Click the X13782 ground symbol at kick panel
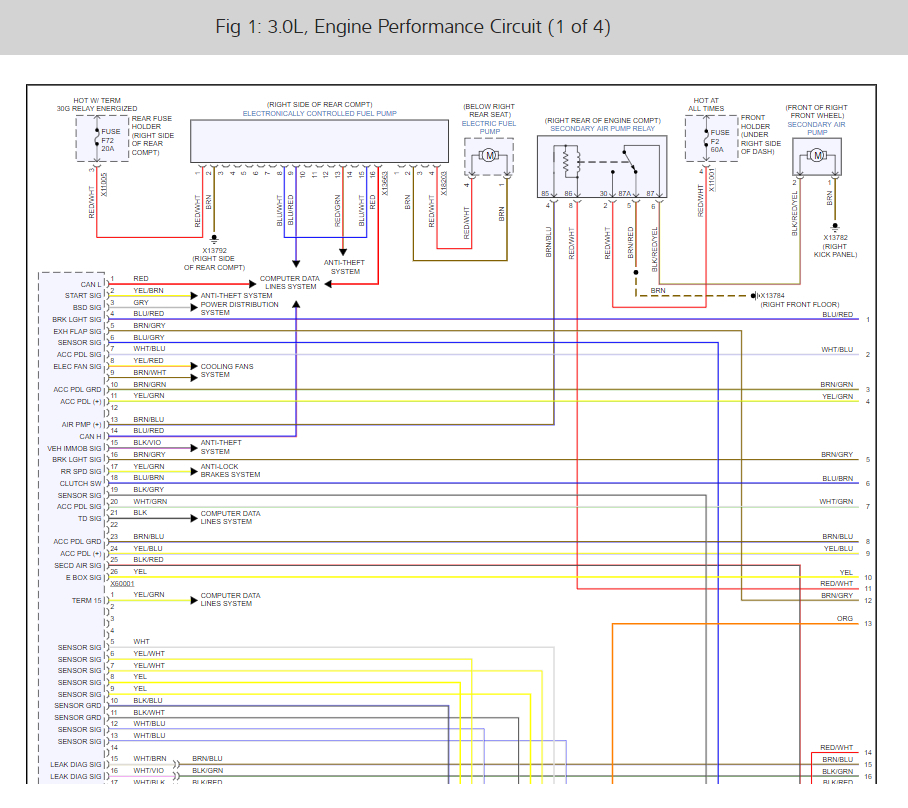The image size is (908, 808). [834, 226]
